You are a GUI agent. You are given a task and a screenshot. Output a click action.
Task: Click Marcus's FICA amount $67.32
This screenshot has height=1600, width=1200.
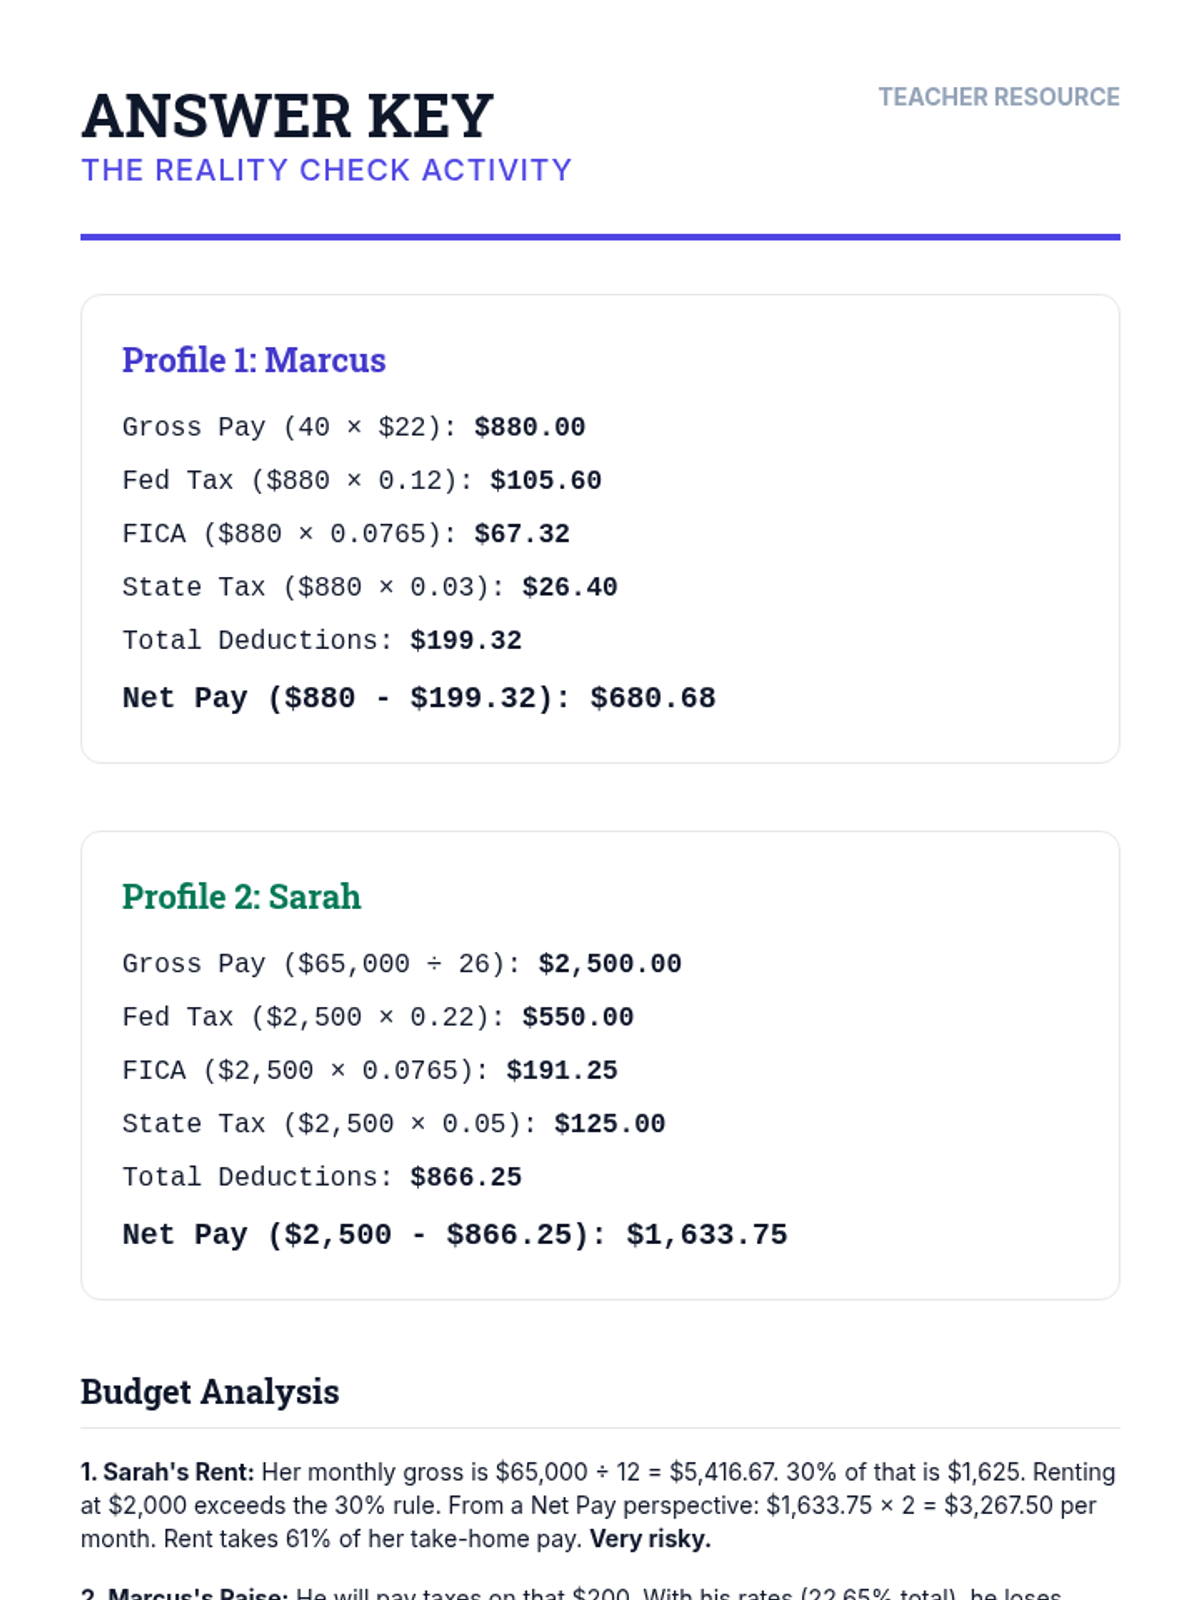click(521, 534)
